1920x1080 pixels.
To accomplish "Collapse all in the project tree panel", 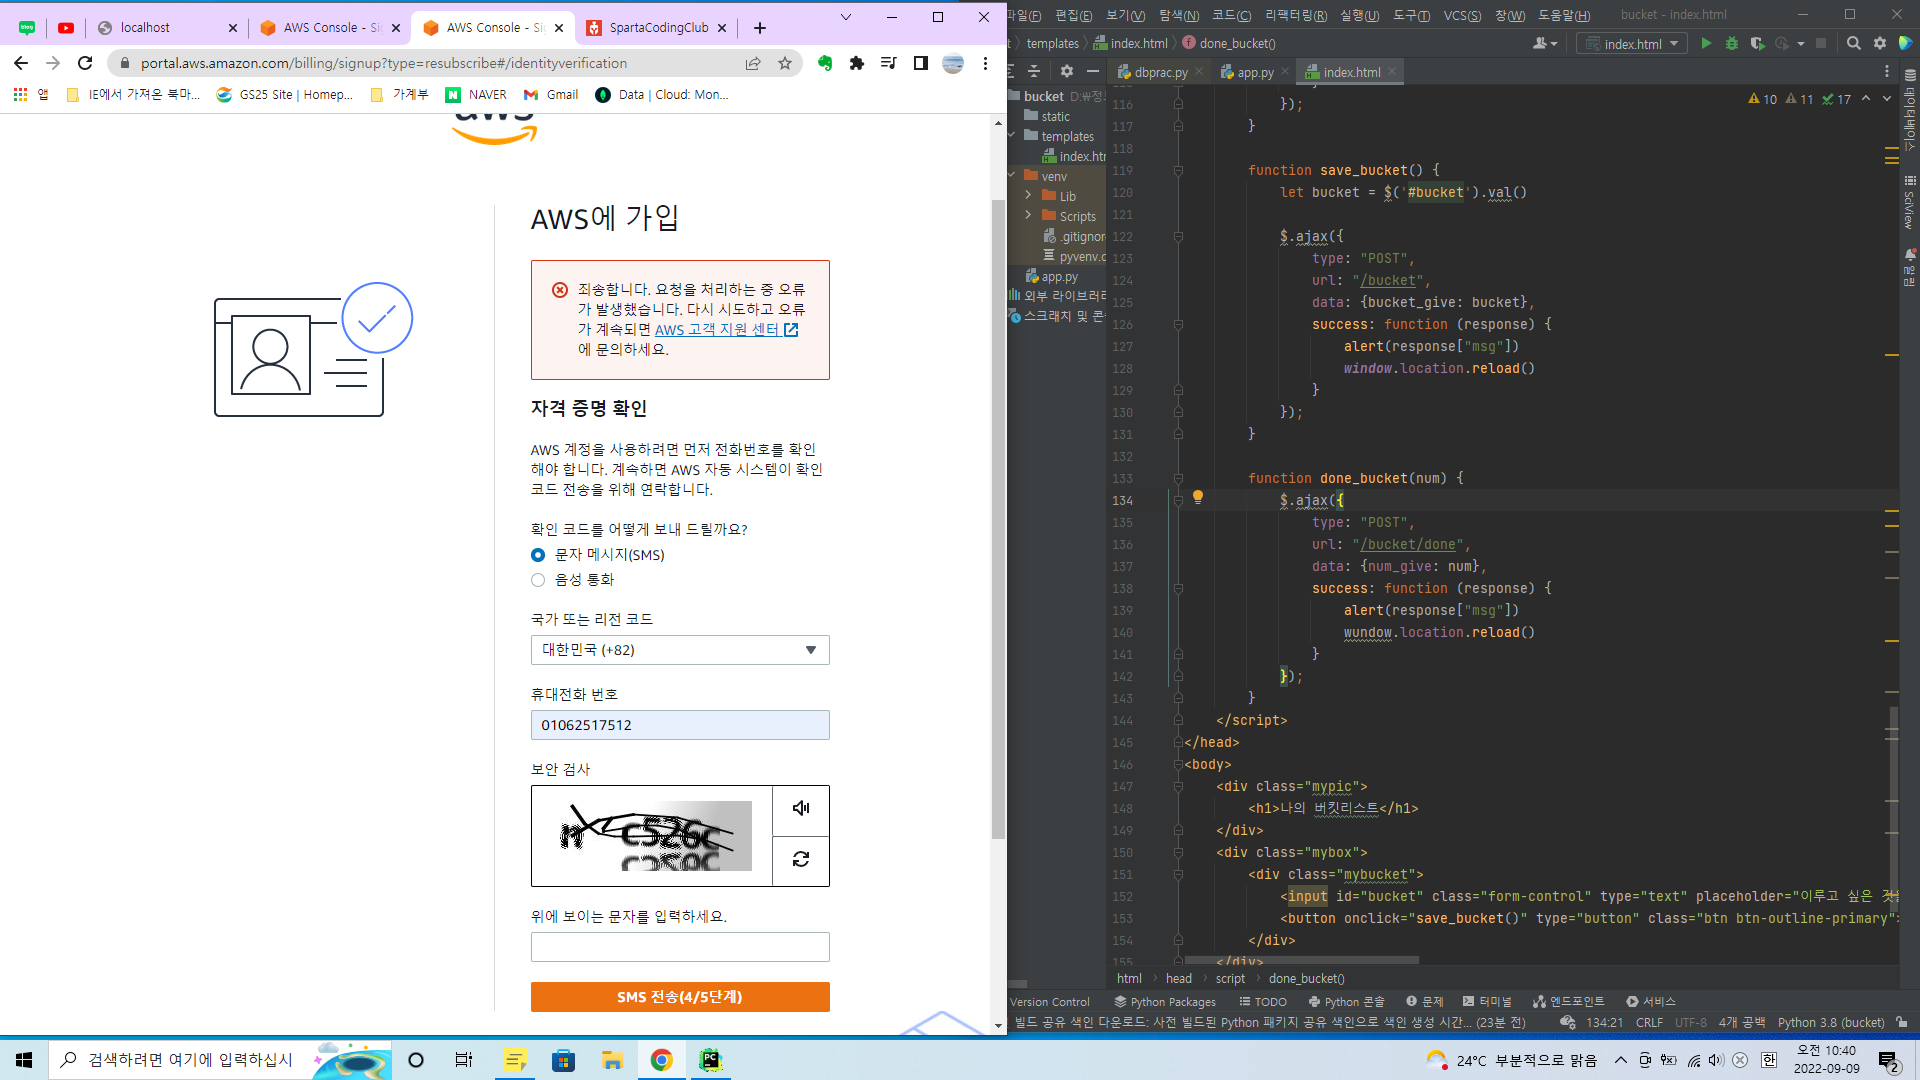I will click(x=1034, y=72).
